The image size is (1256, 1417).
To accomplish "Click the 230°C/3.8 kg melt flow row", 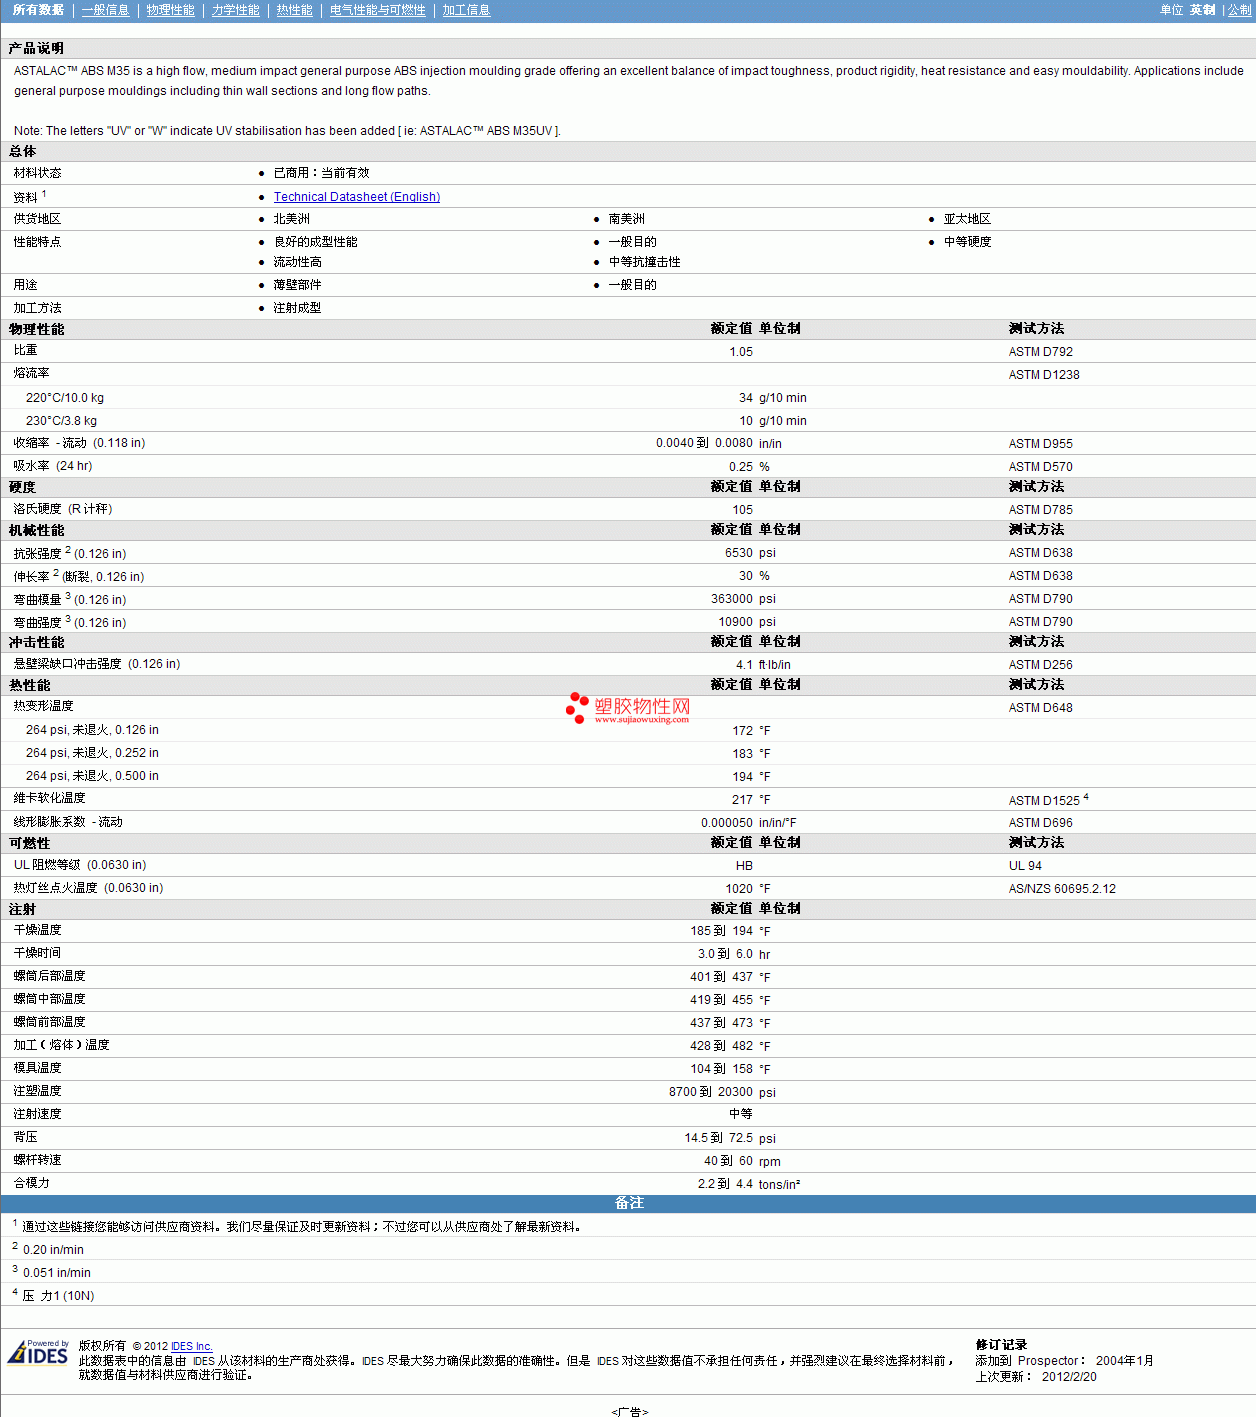I will (x=628, y=421).
